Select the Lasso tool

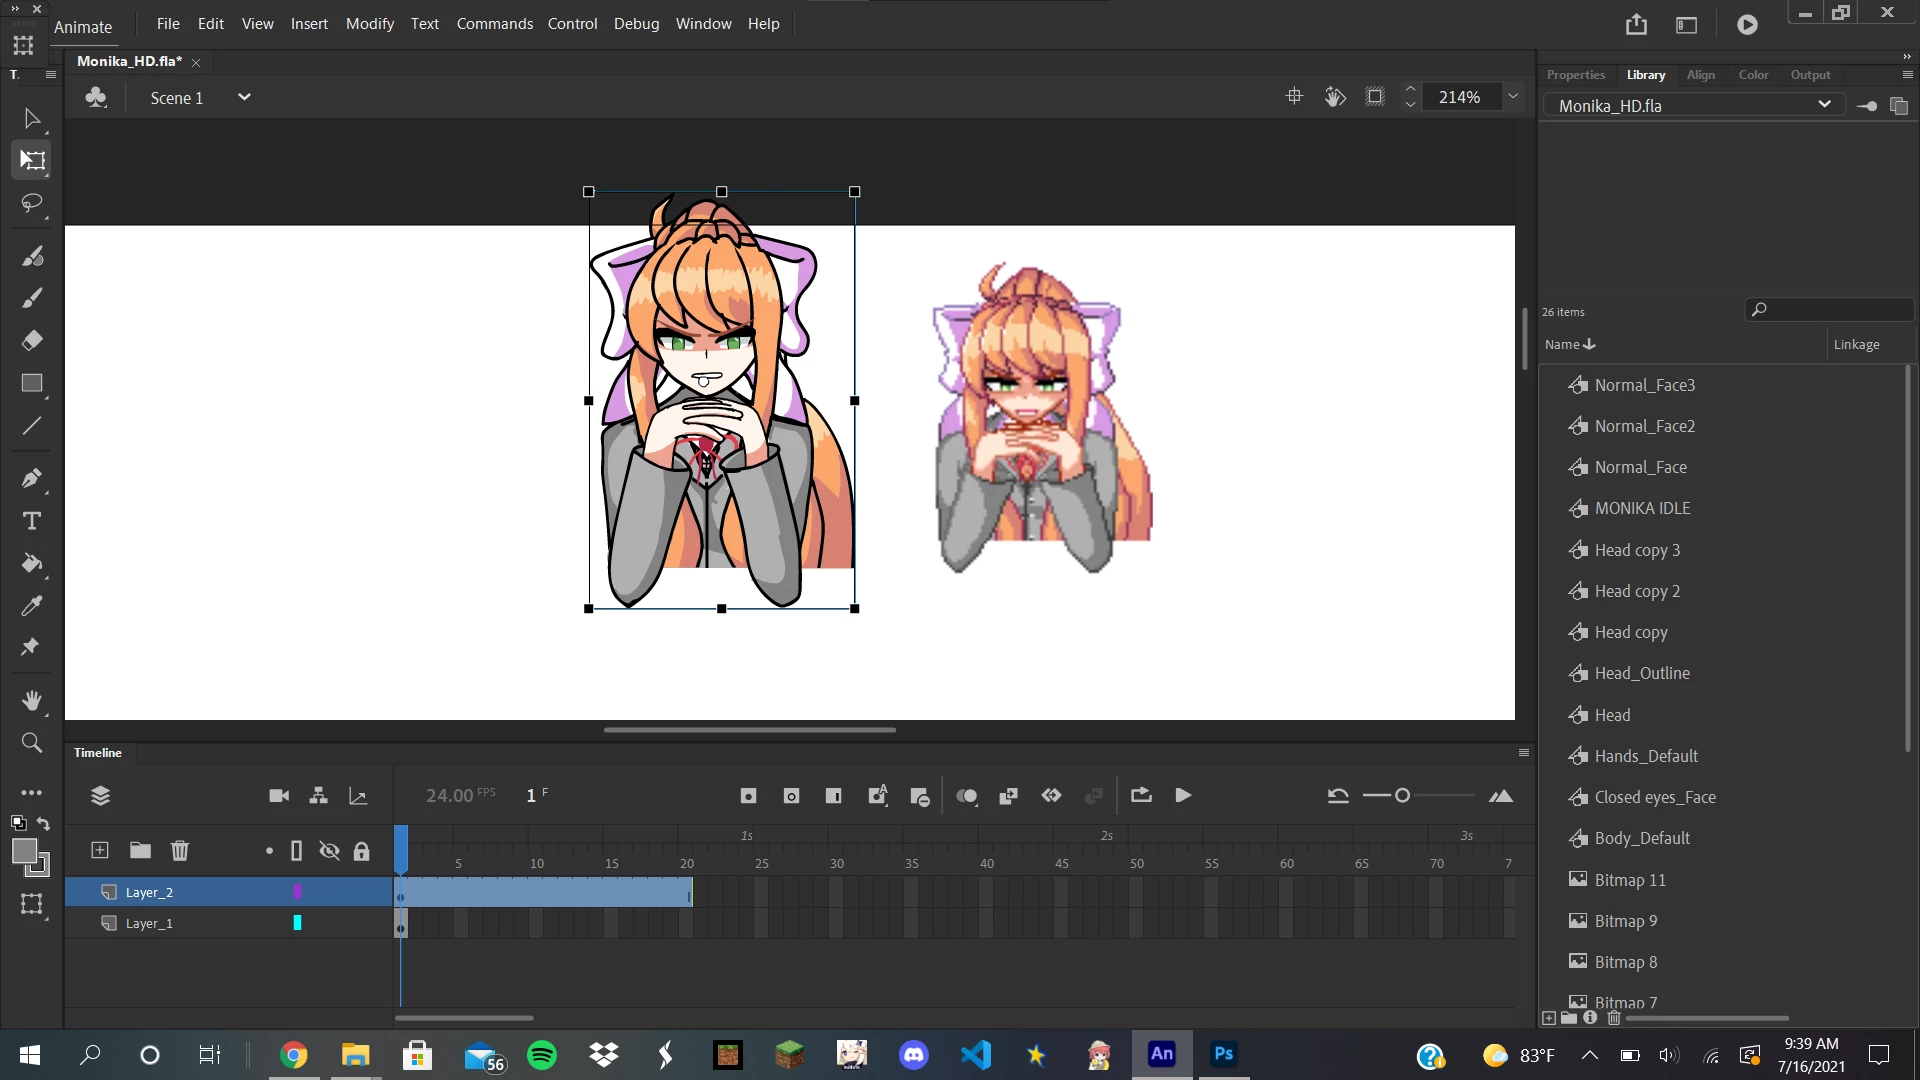pos(31,203)
